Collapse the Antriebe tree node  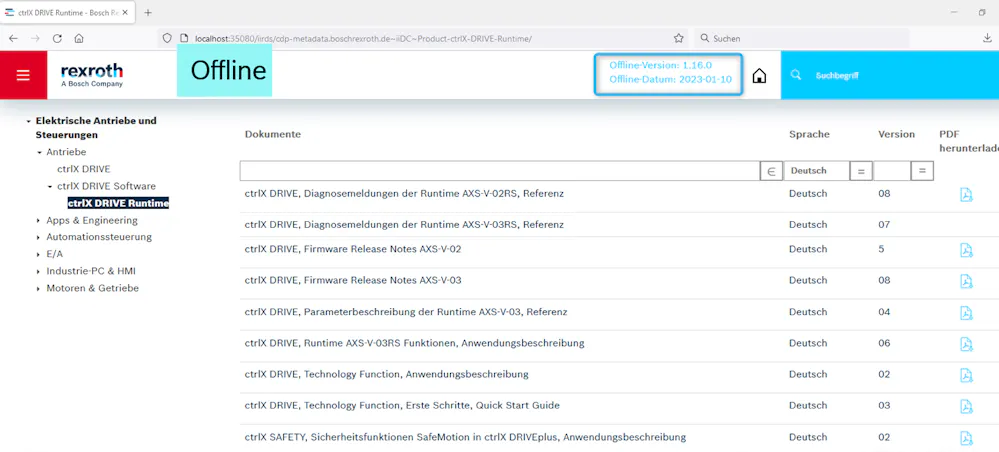pos(40,152)
